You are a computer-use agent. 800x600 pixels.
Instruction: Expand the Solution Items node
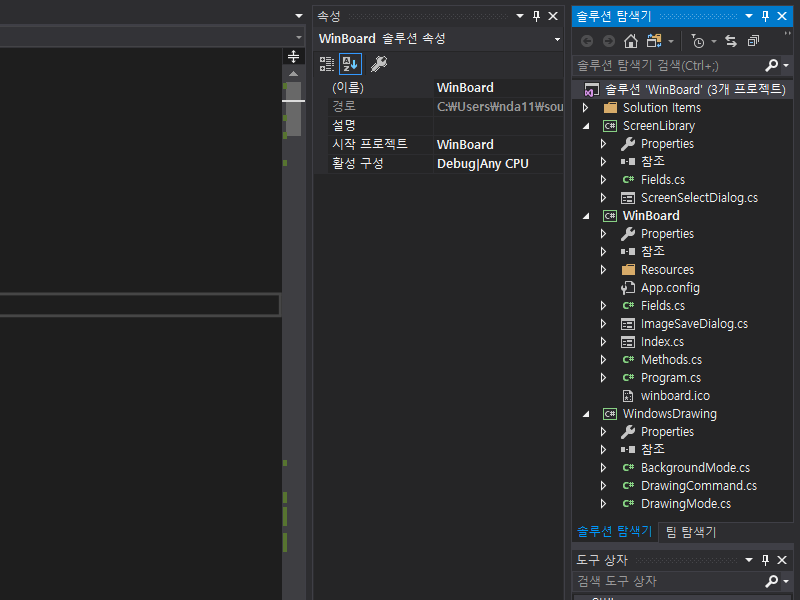[x=586, y=108]
